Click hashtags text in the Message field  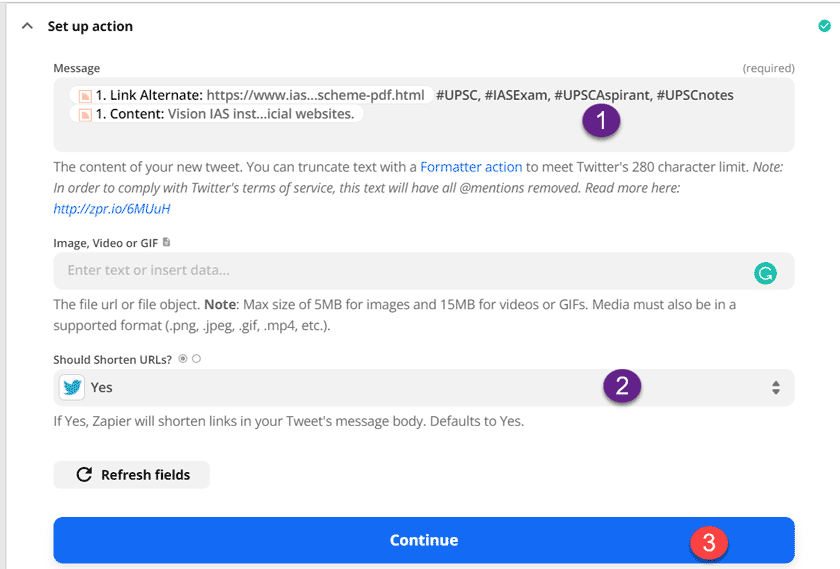point(584,95)
